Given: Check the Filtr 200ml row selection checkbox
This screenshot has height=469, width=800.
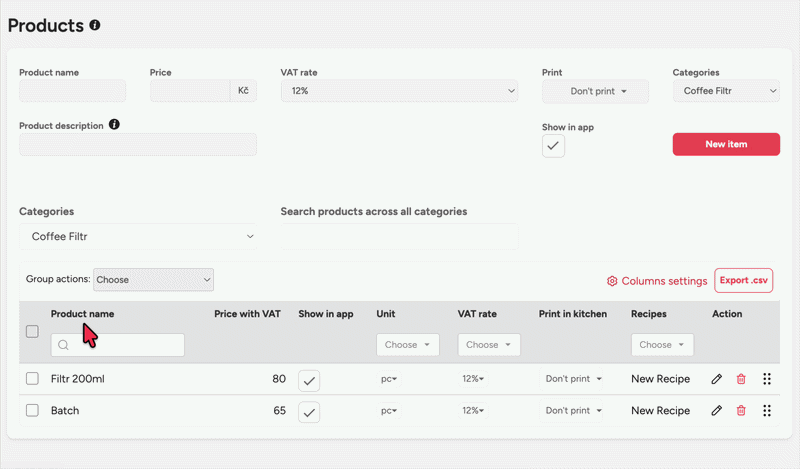Looking at the screenshot, I should coord(32,379).
